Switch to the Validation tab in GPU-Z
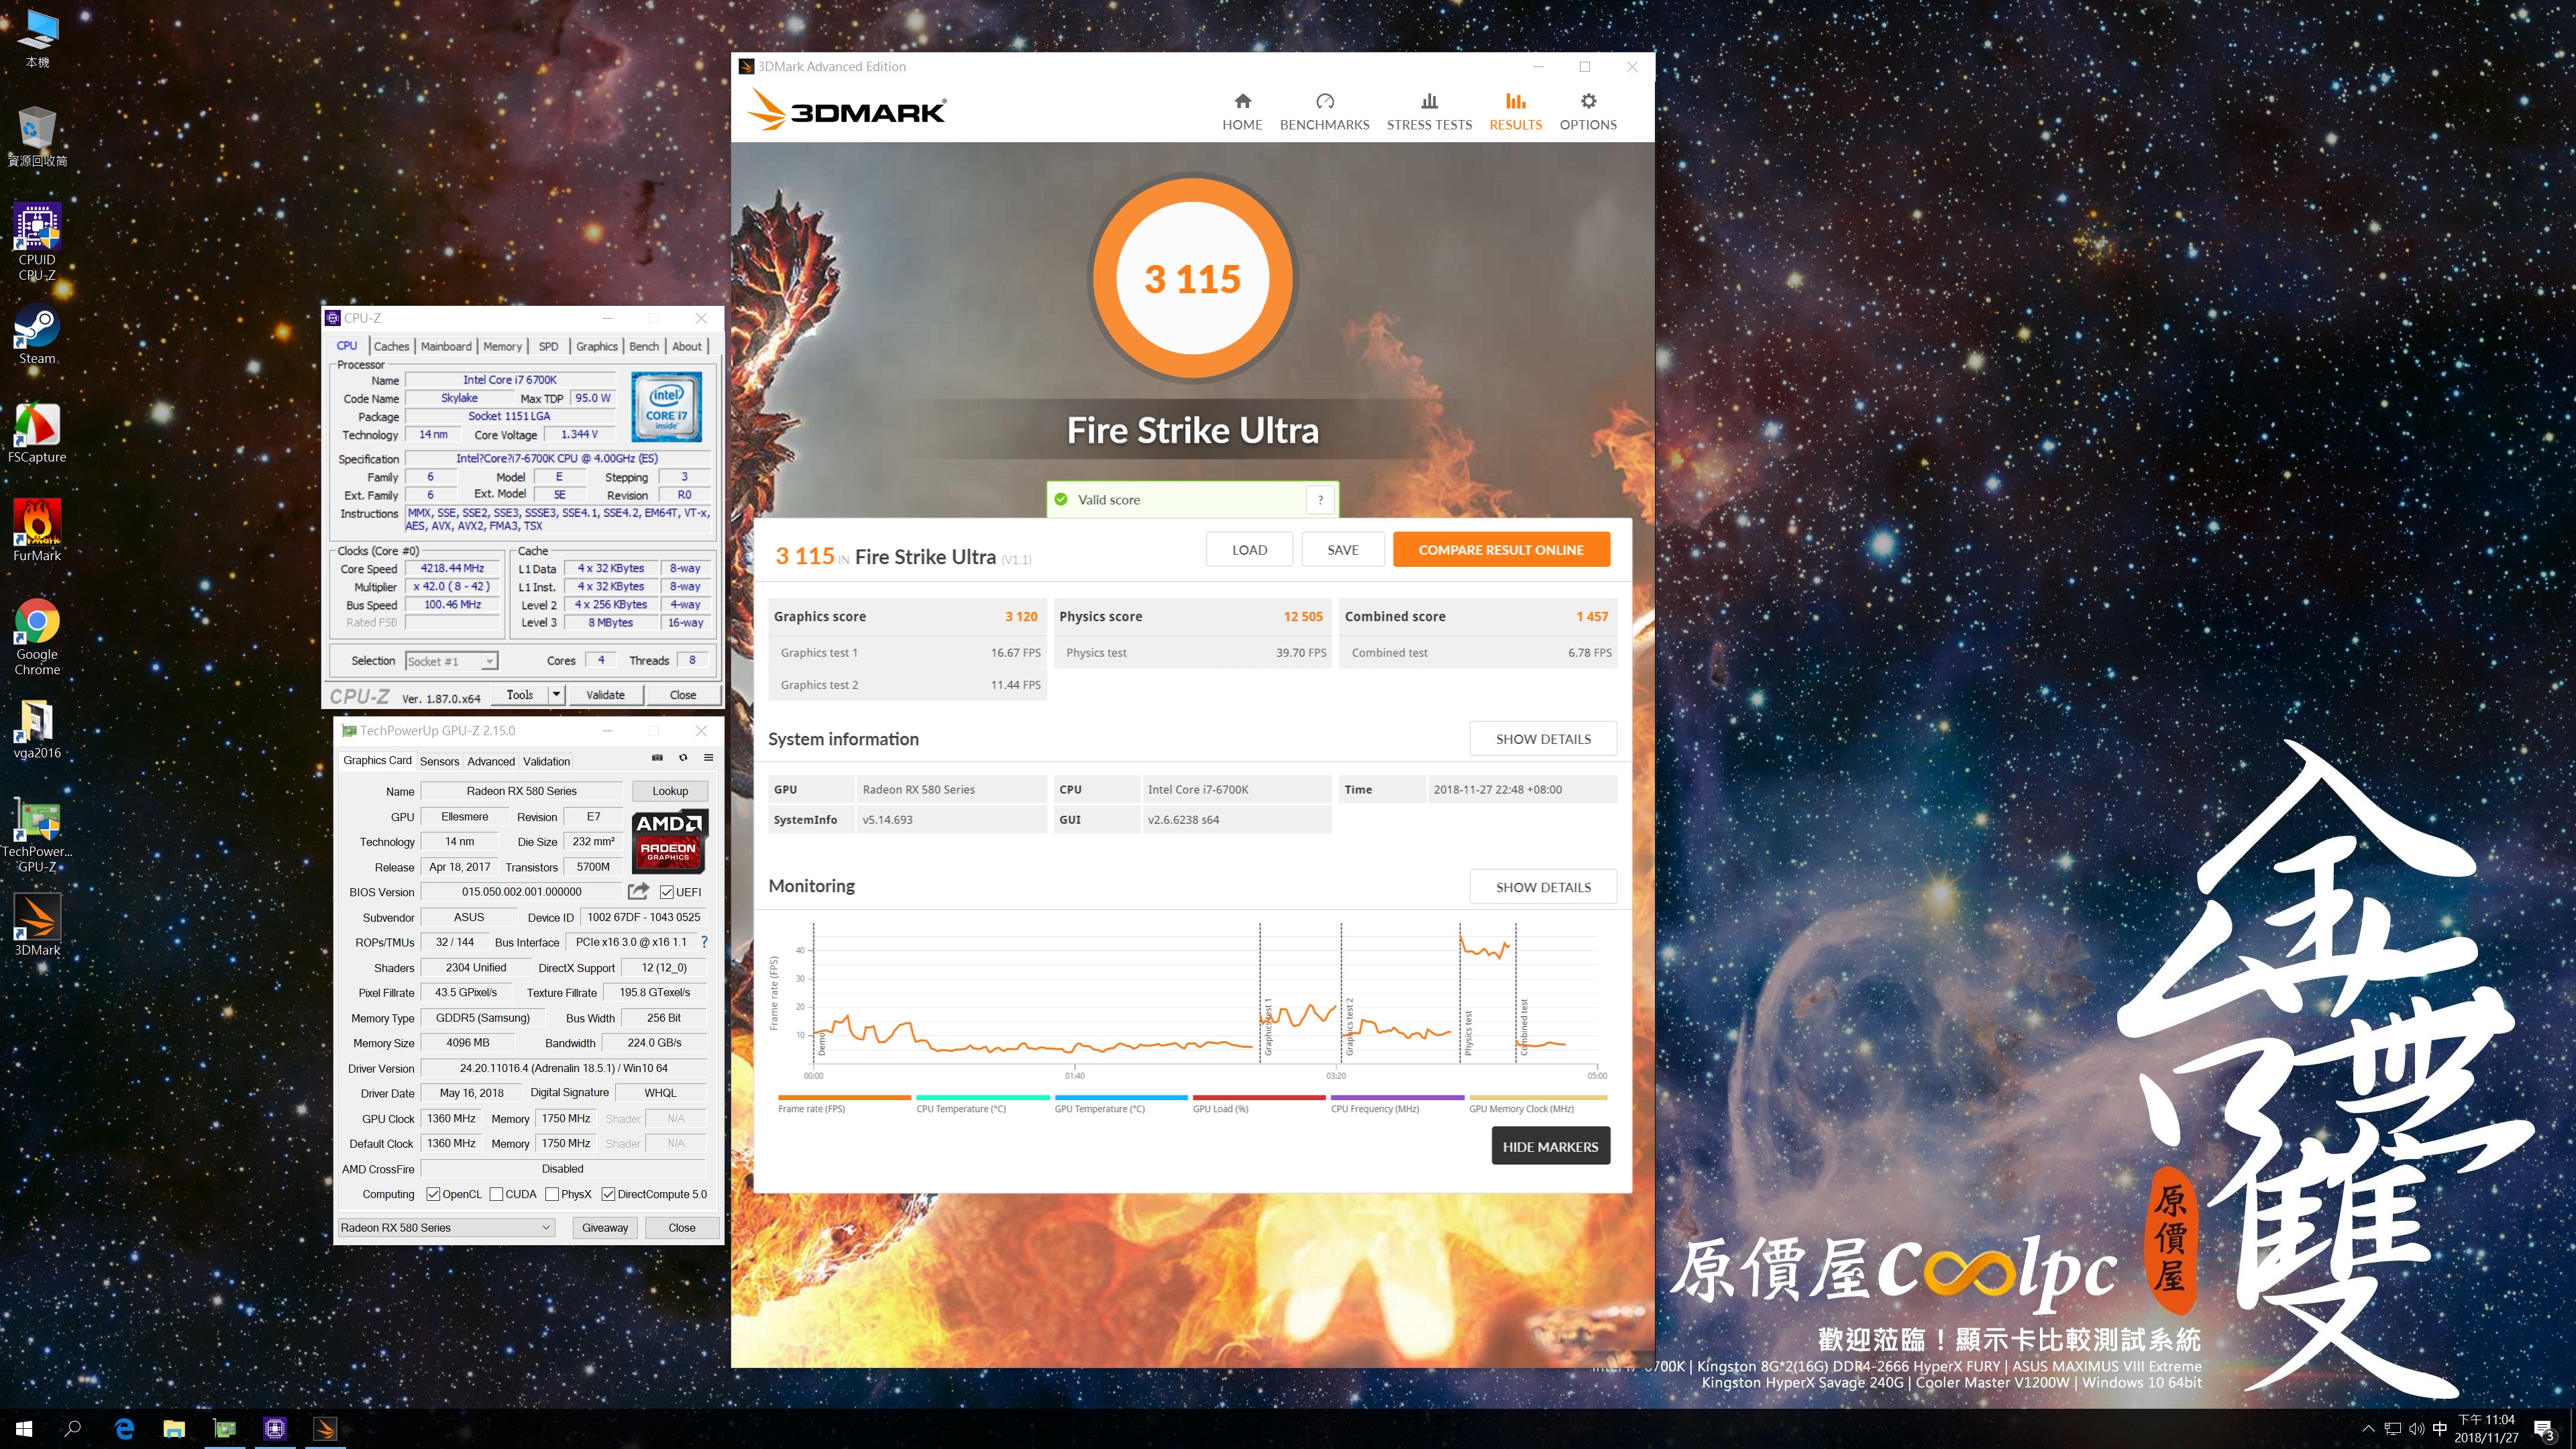 (546, 761)
